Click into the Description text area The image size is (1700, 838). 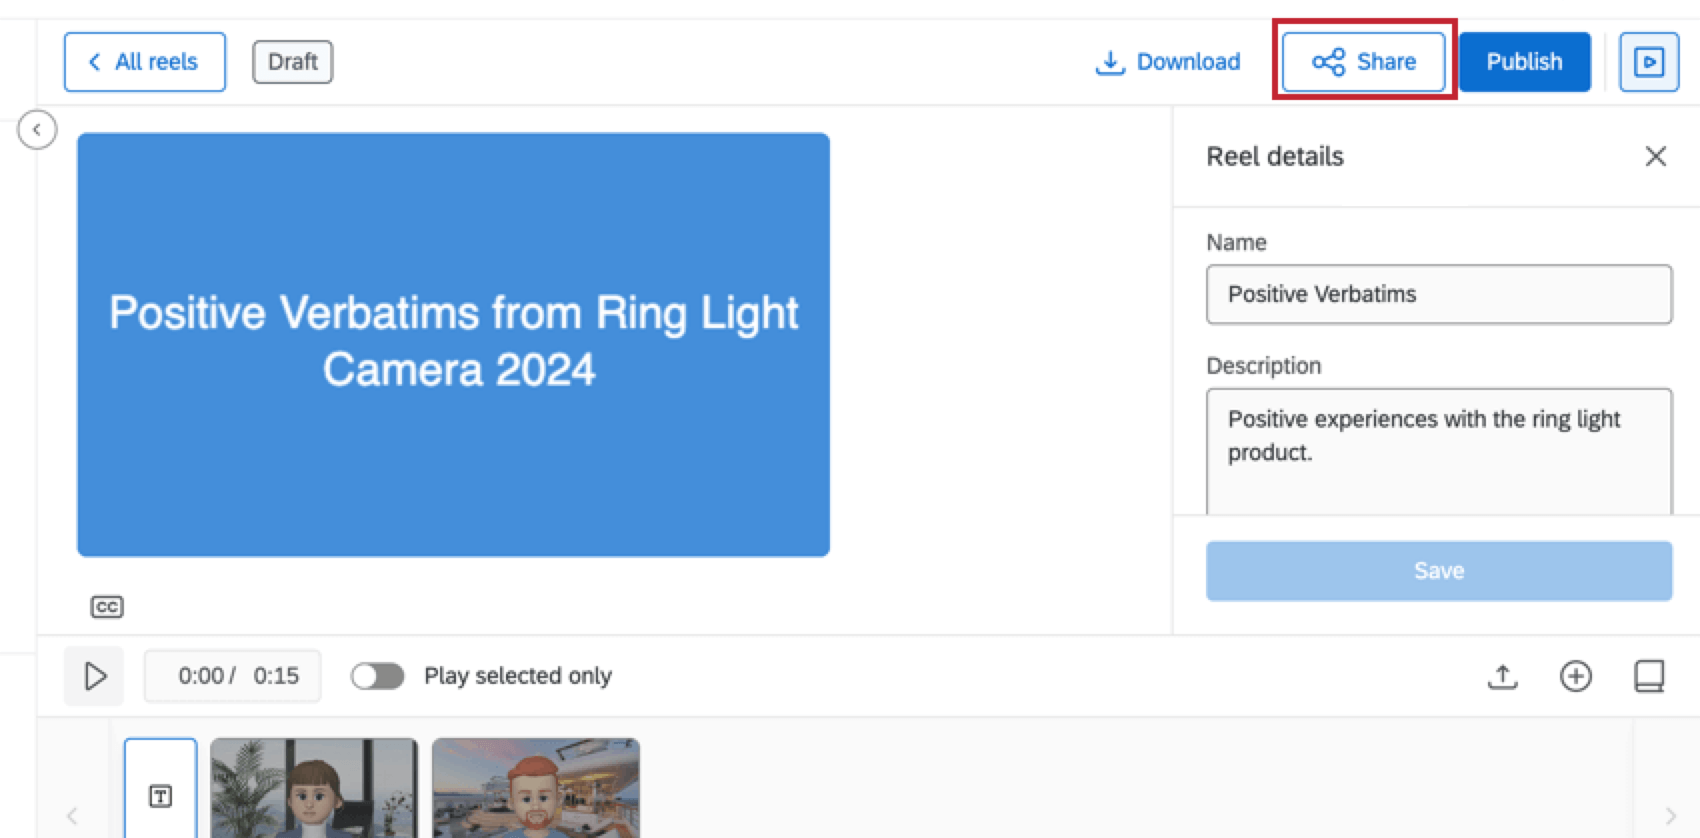coord(1438,450)
